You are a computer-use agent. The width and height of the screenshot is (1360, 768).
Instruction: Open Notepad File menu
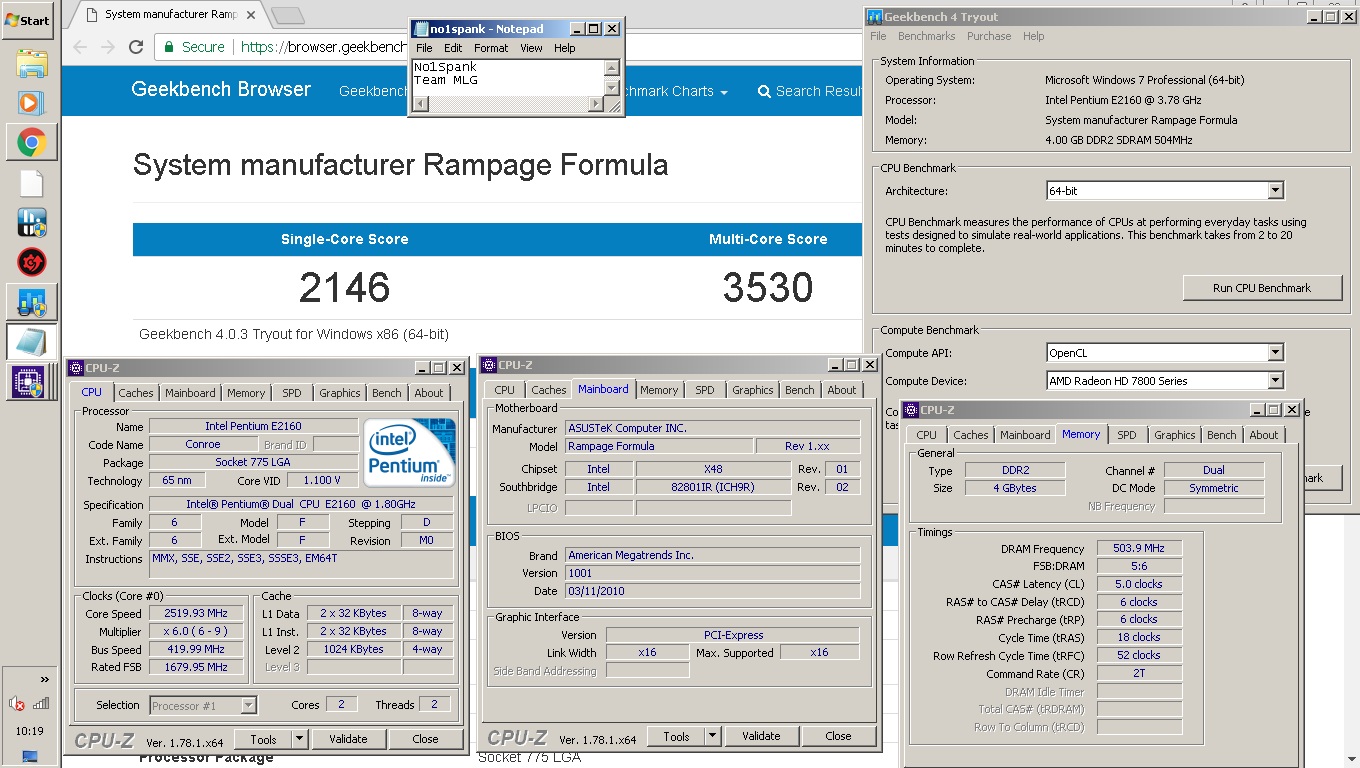(x=424, y=48)
